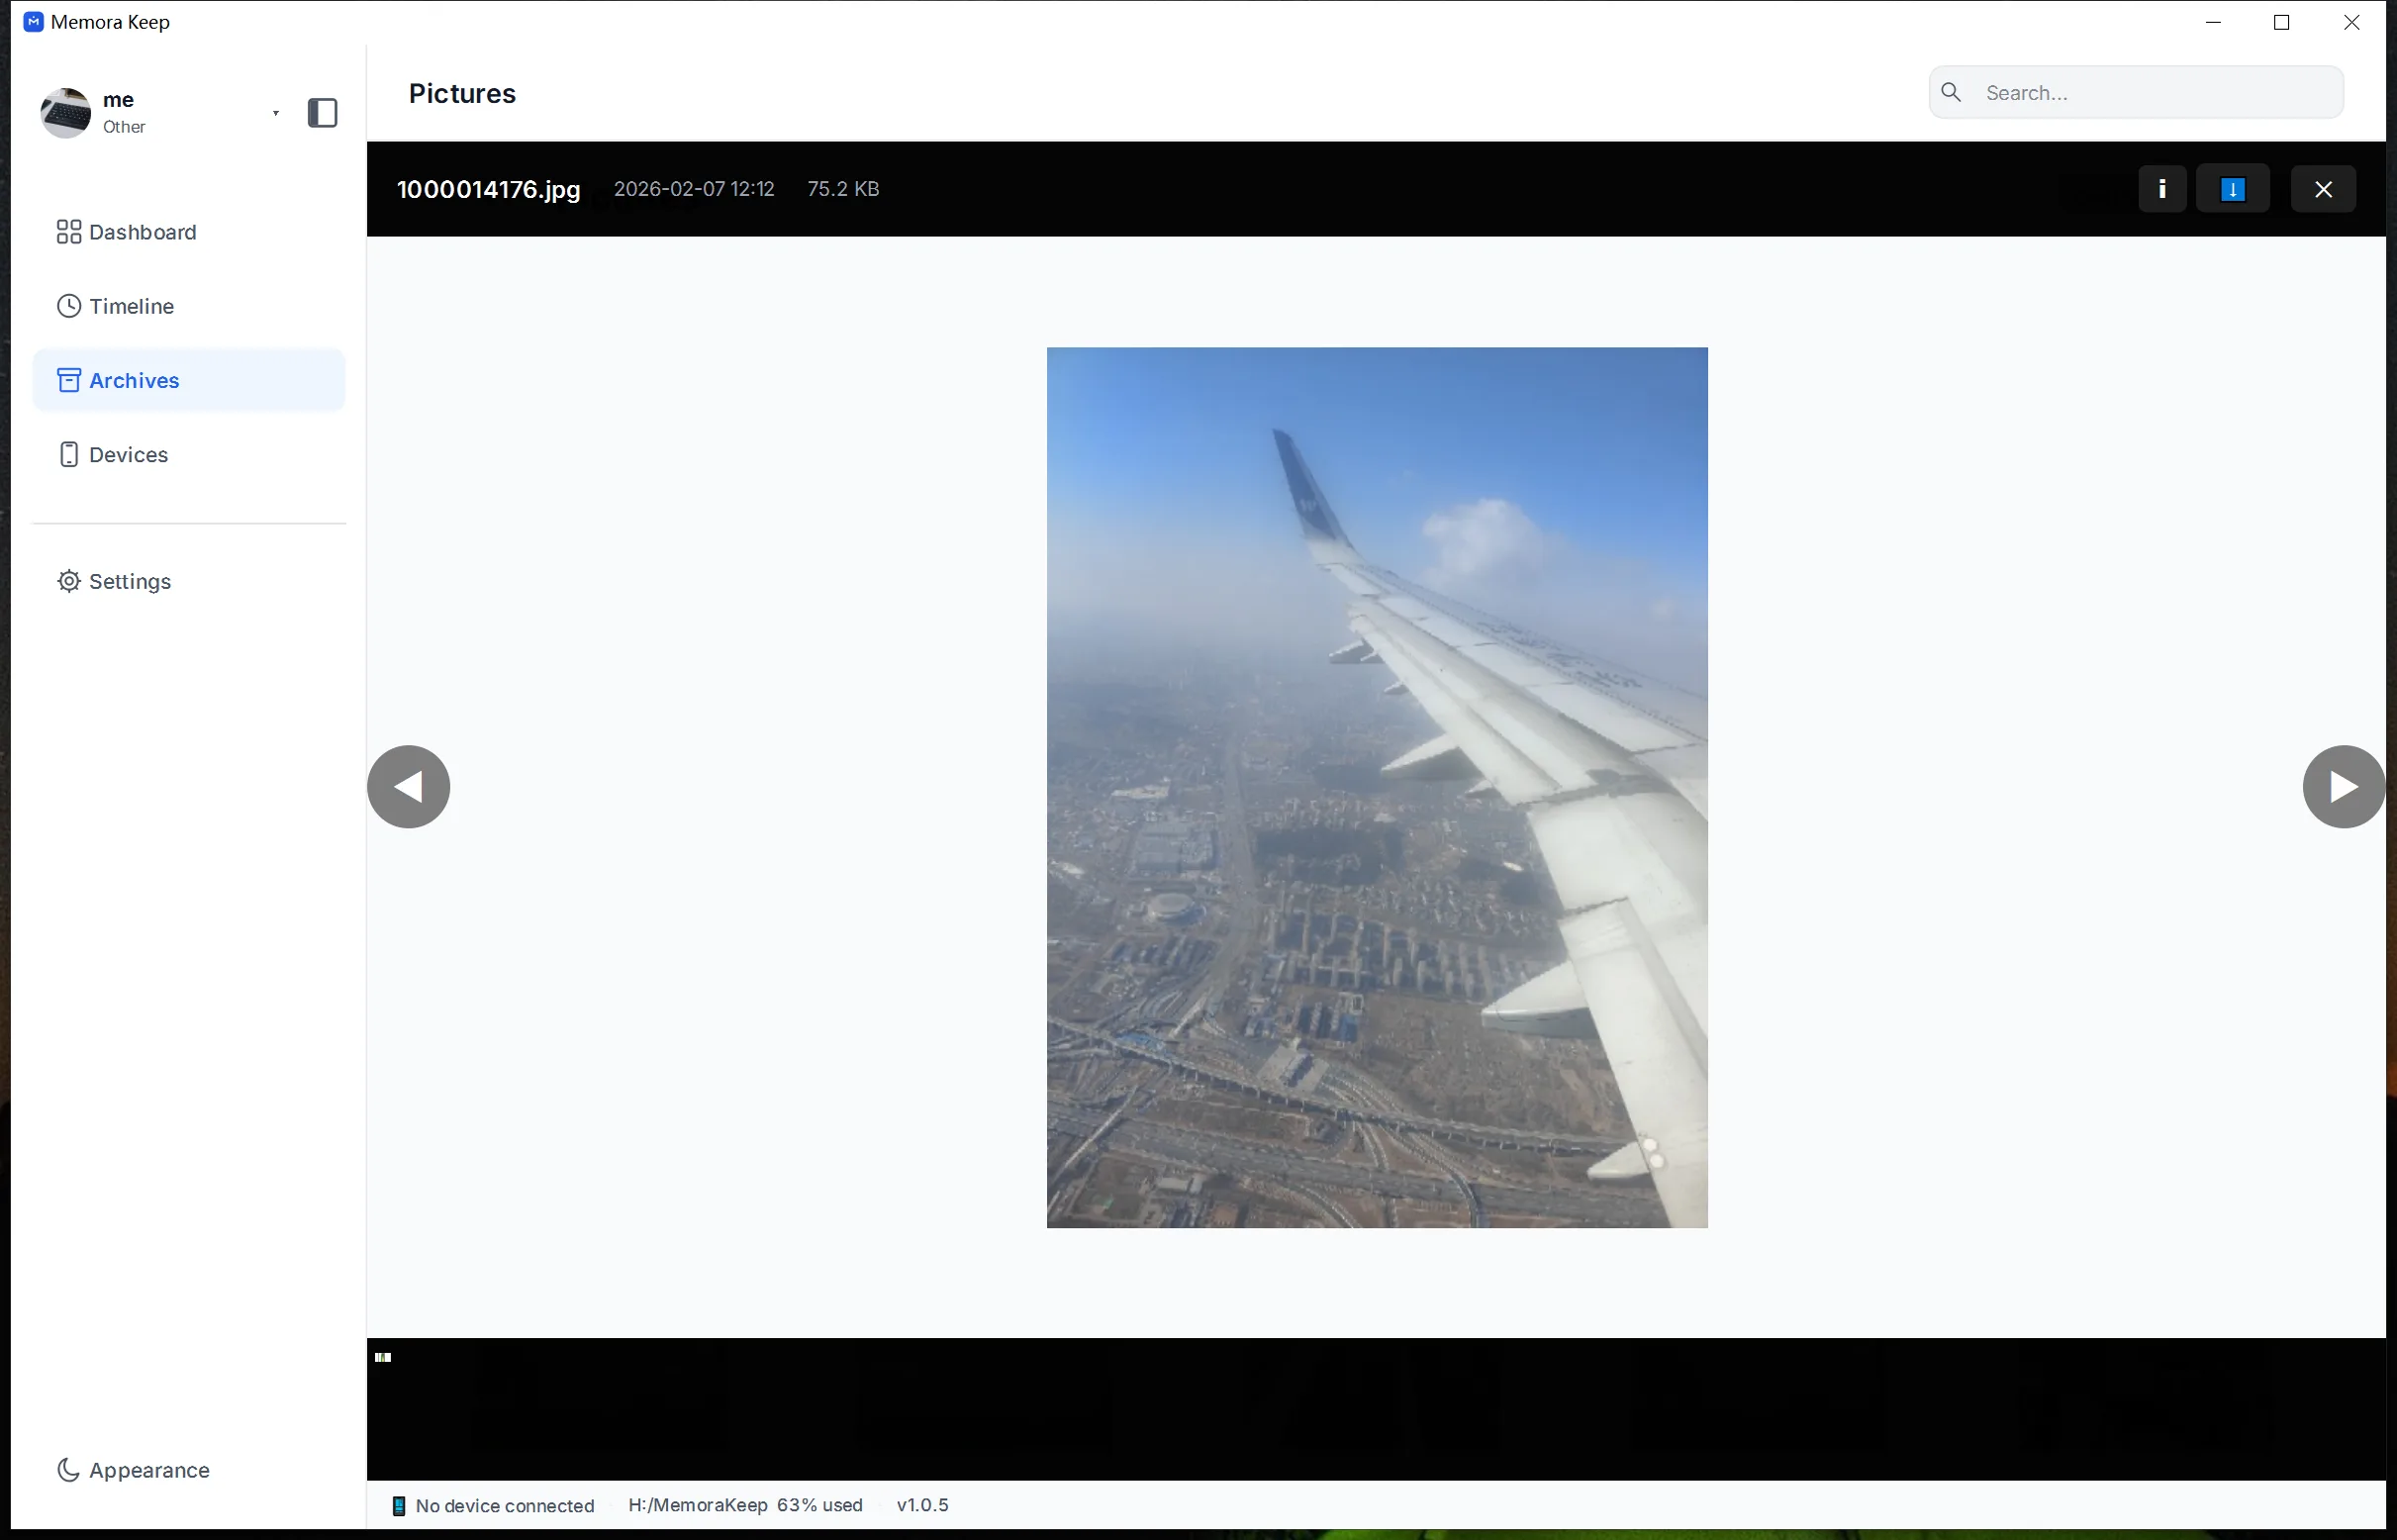
Task: Click the search magnifier icon
Action: [1950, 93]
